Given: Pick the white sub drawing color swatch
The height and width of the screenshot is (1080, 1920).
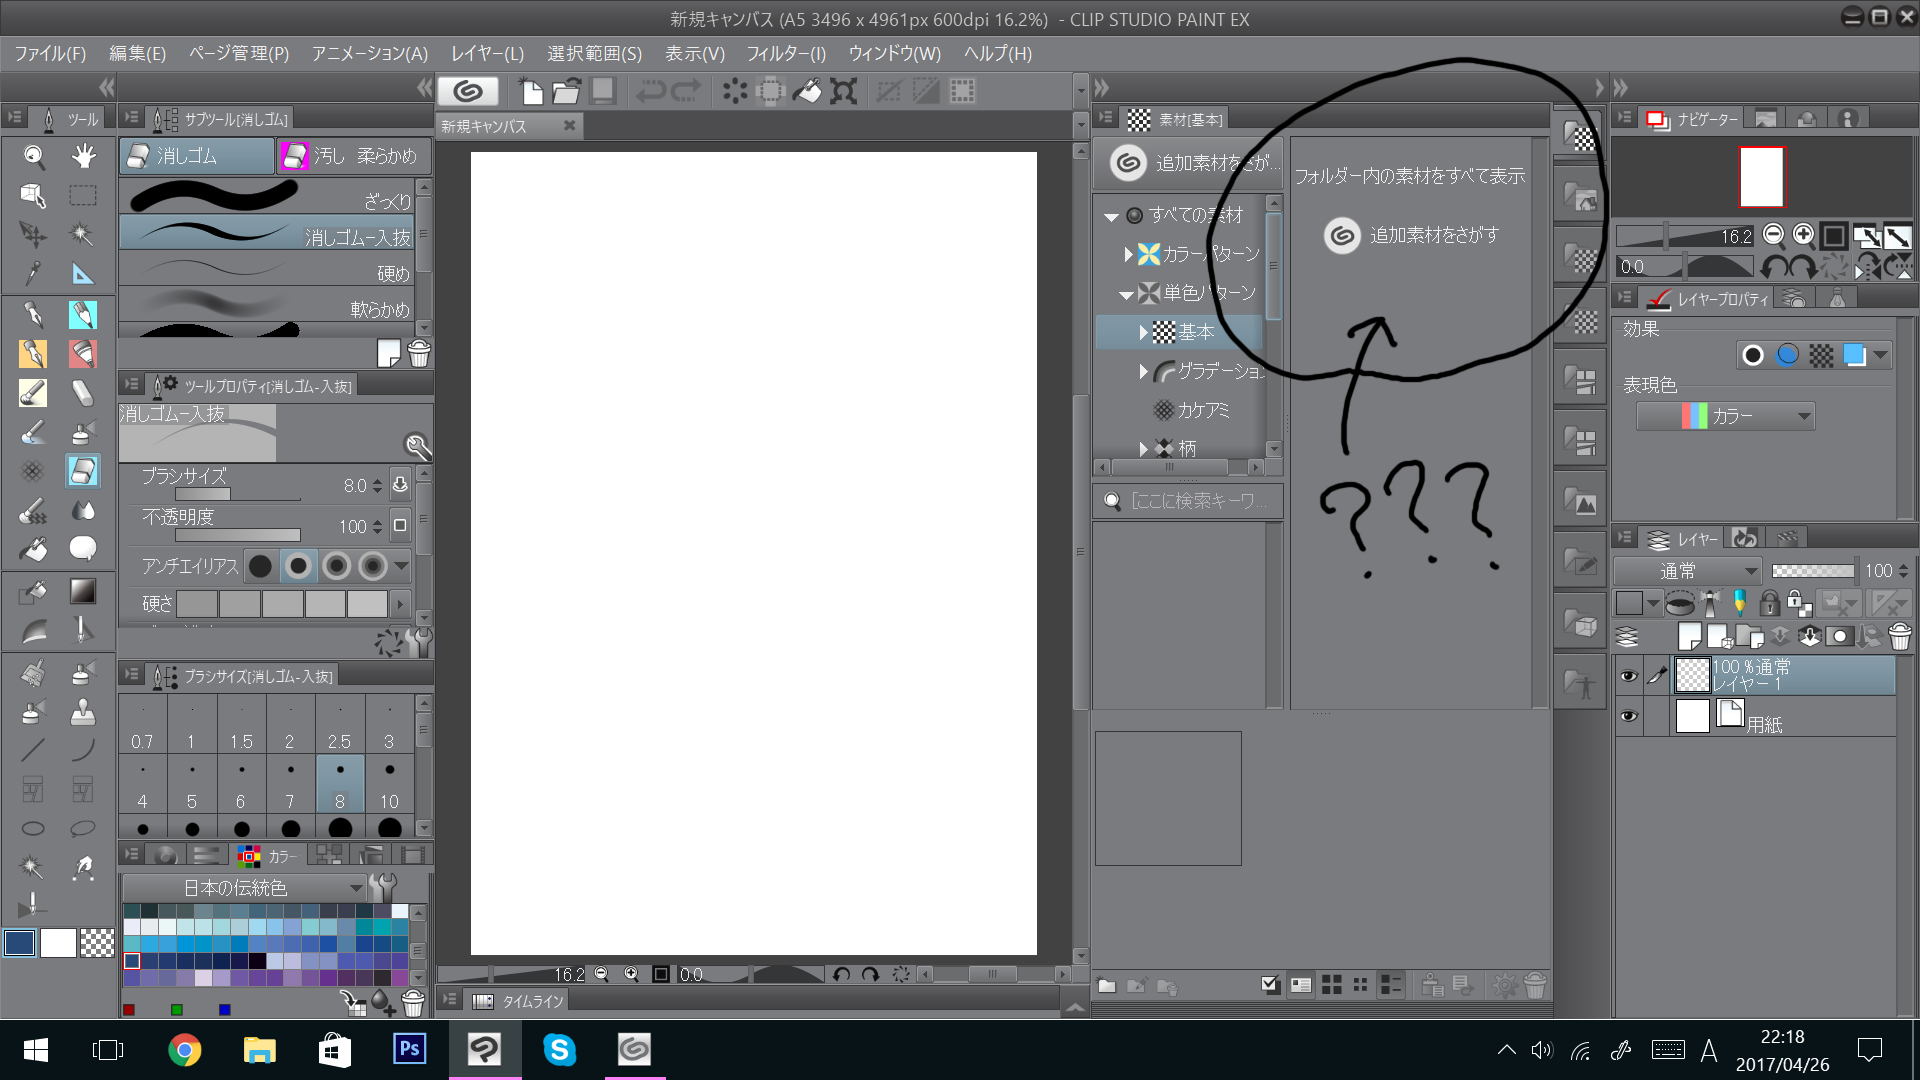Looking at the screenshot, I should pos(58,943).
